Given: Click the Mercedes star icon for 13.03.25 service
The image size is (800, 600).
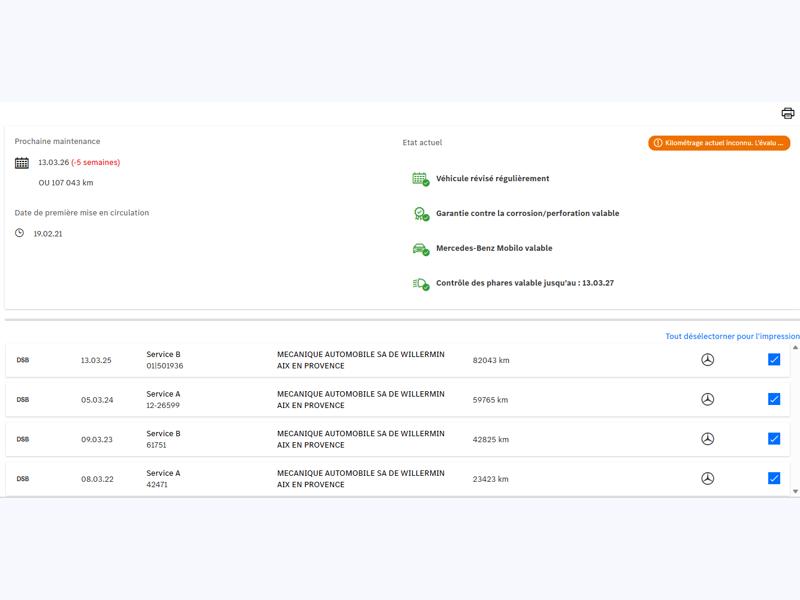Looking at the screenshot, I should pyautogui.click(x=707, y=360).
